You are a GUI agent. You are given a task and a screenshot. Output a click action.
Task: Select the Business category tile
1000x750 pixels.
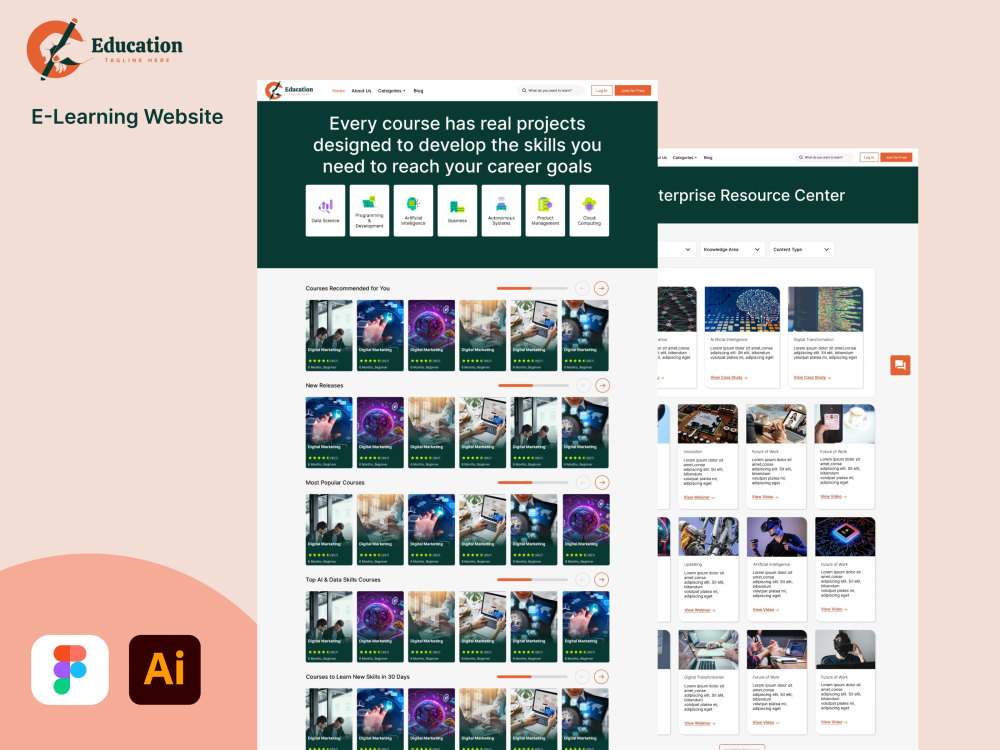tap(457, 210)
